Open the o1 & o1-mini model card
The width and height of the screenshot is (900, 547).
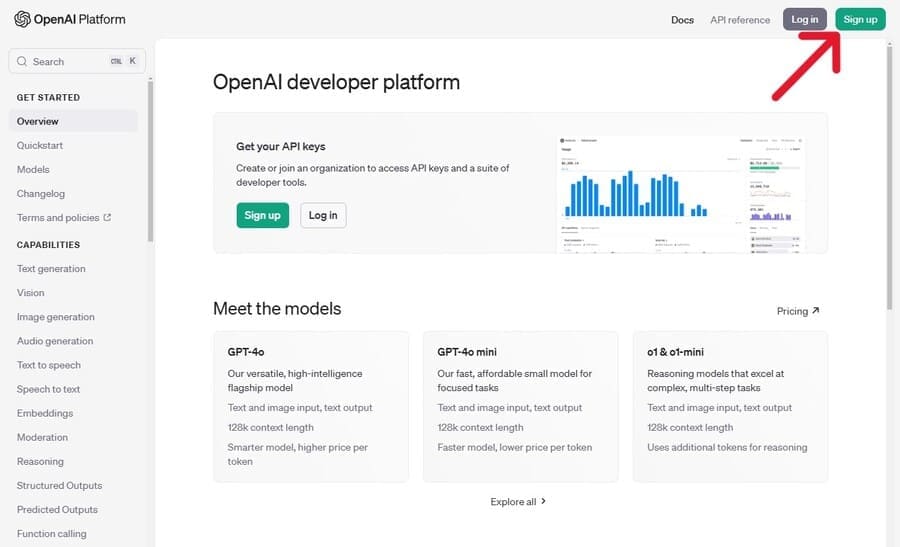[x=730, y=406]
